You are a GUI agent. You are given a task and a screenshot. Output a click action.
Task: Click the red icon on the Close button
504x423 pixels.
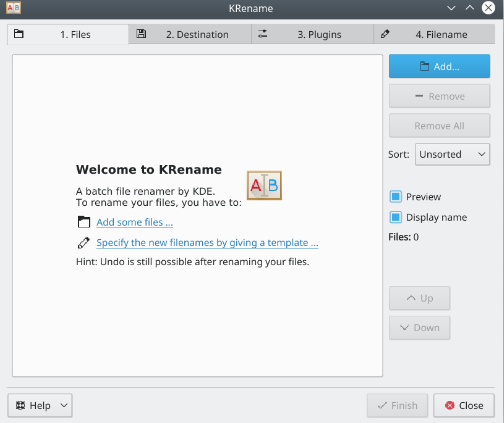coord(450,405)
